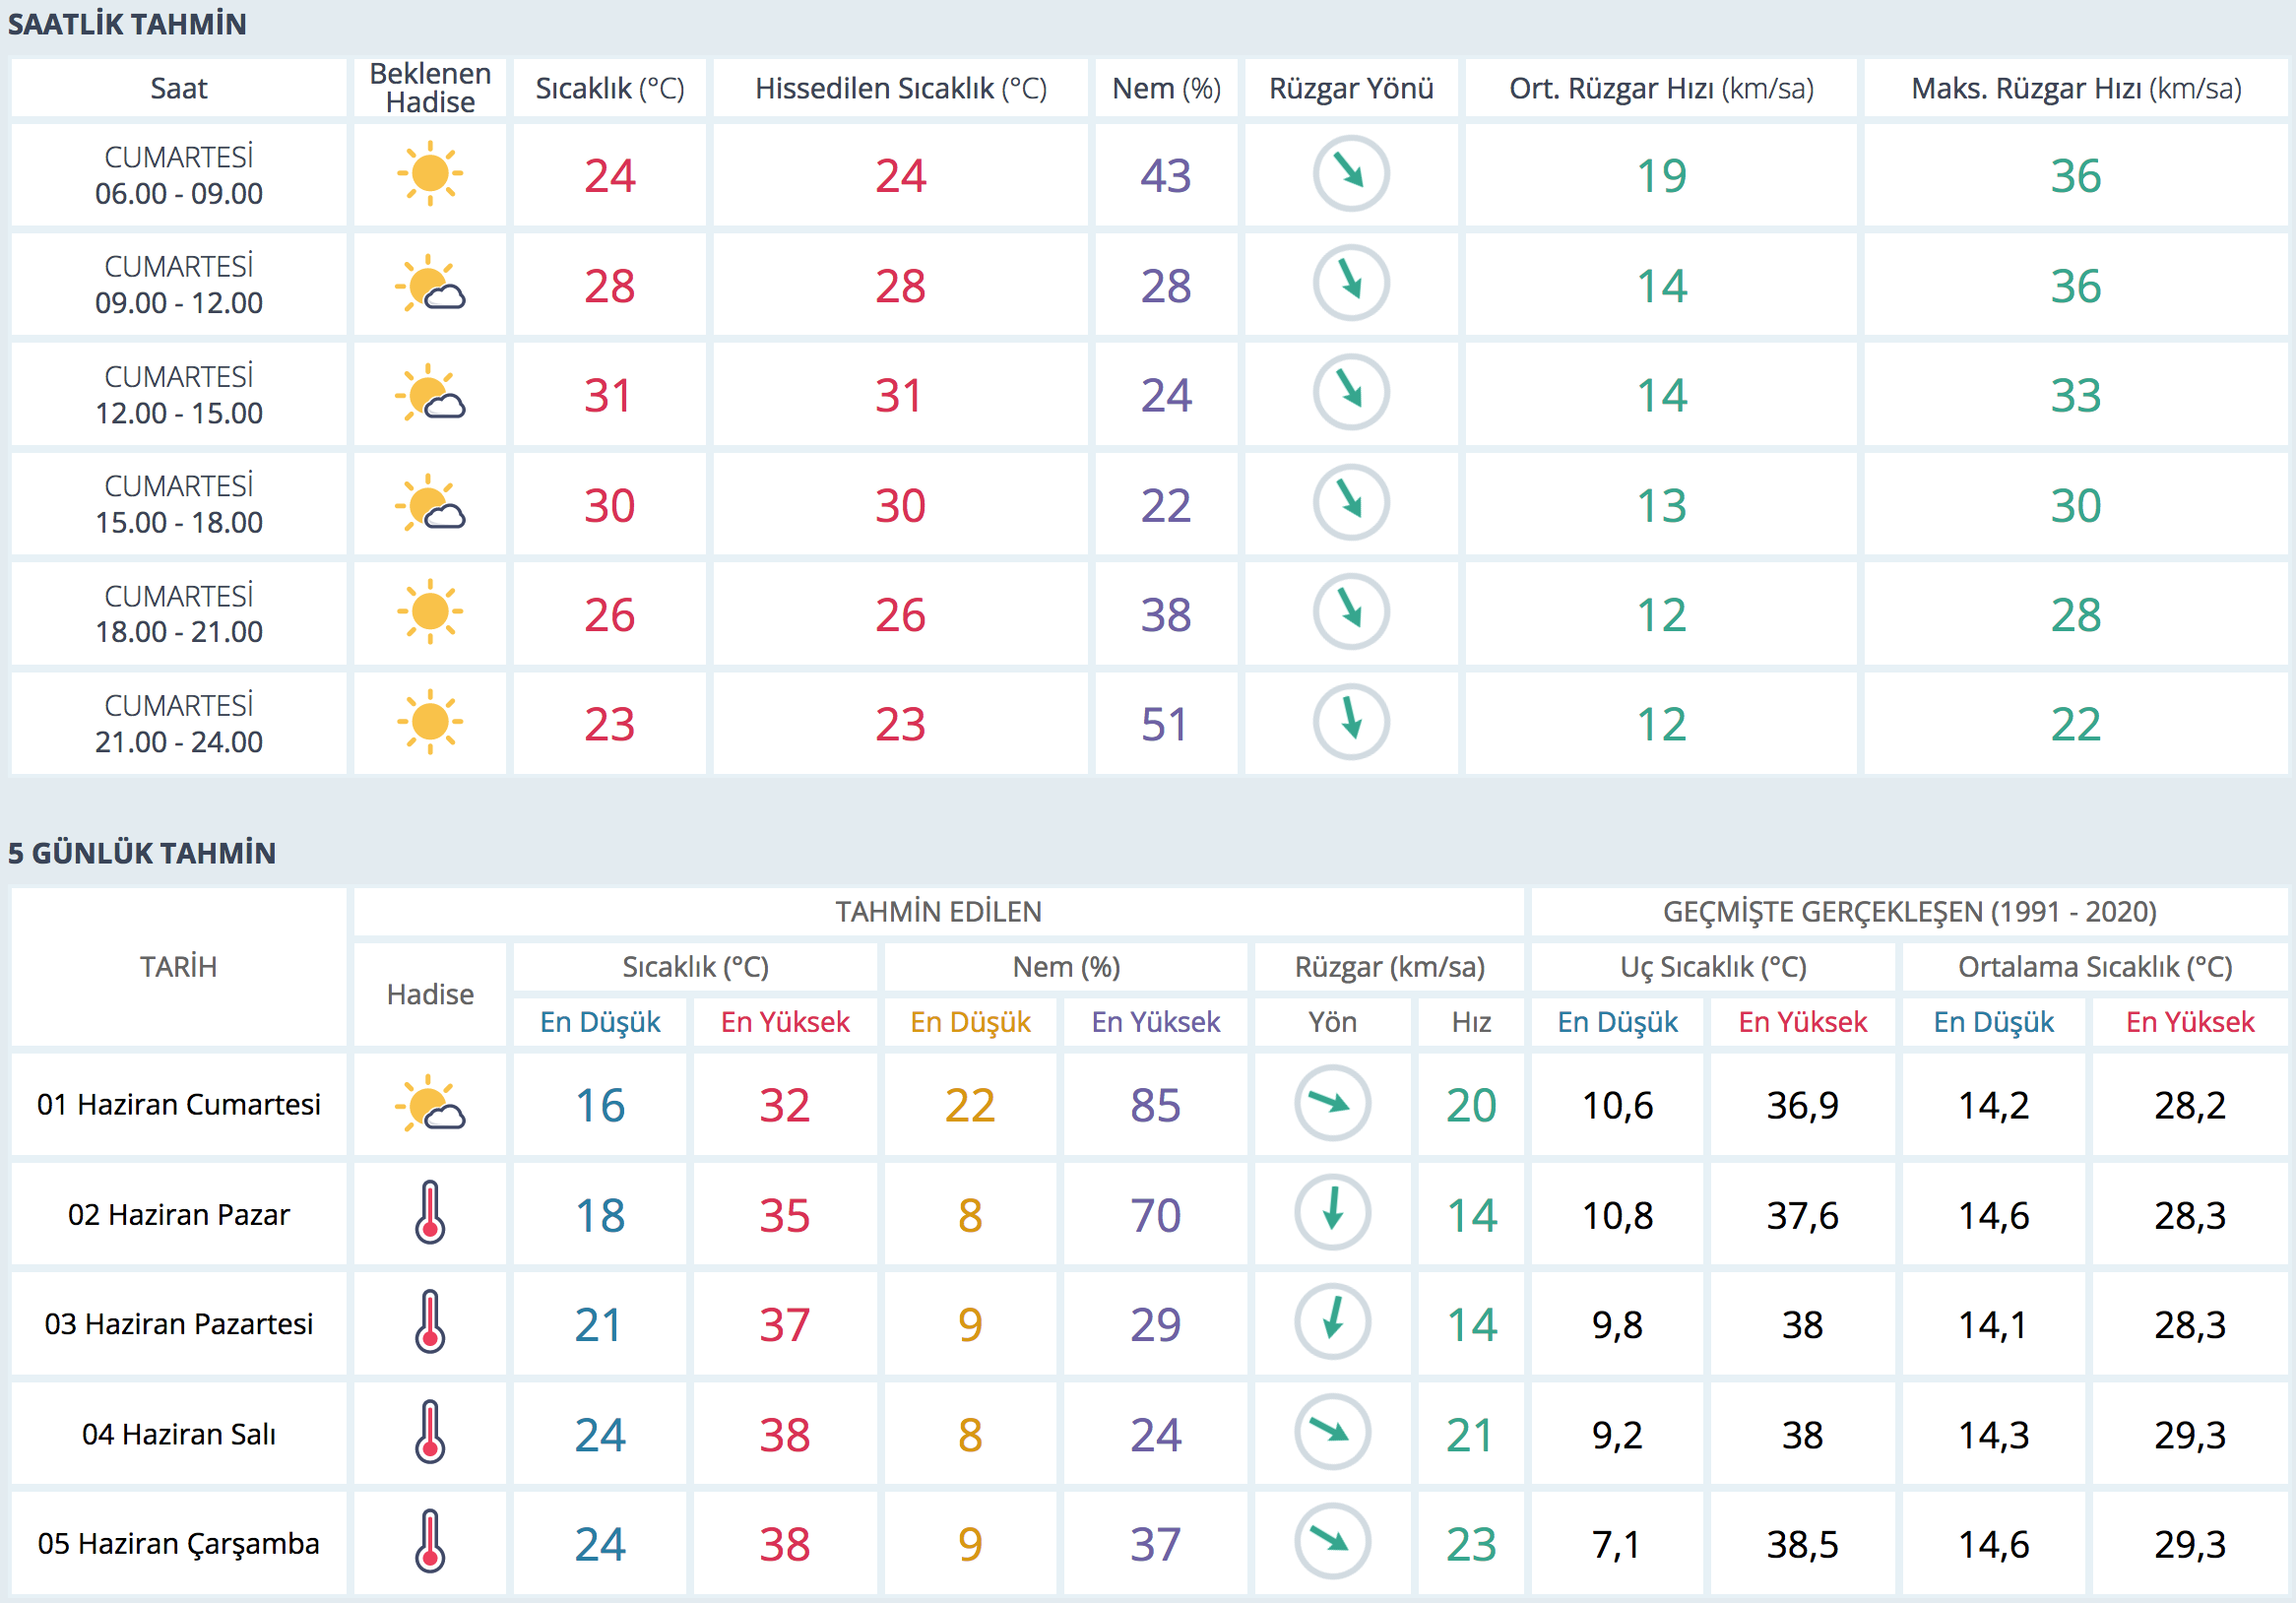Click the 03 Haziran Pazartesi date cell
This screenshot has width=2296, height=1603.
click(x=179, y=1323)
